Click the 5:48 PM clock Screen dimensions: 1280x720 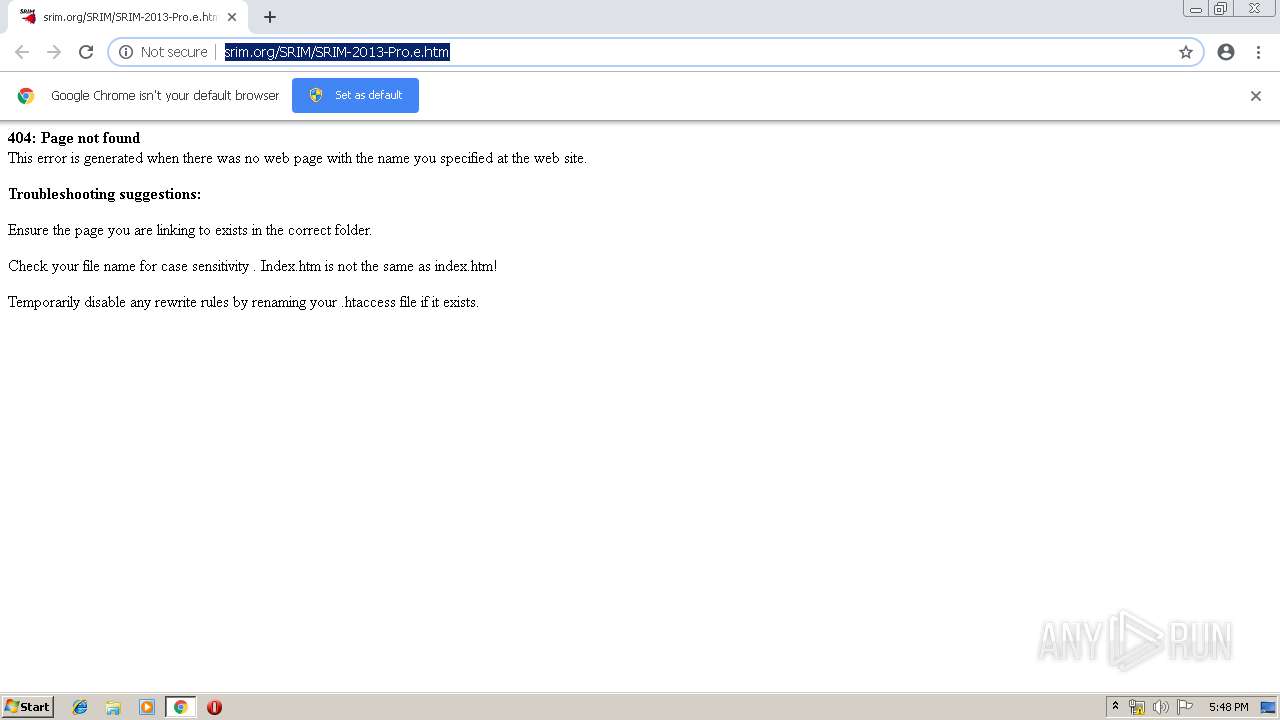(1228, 707)
